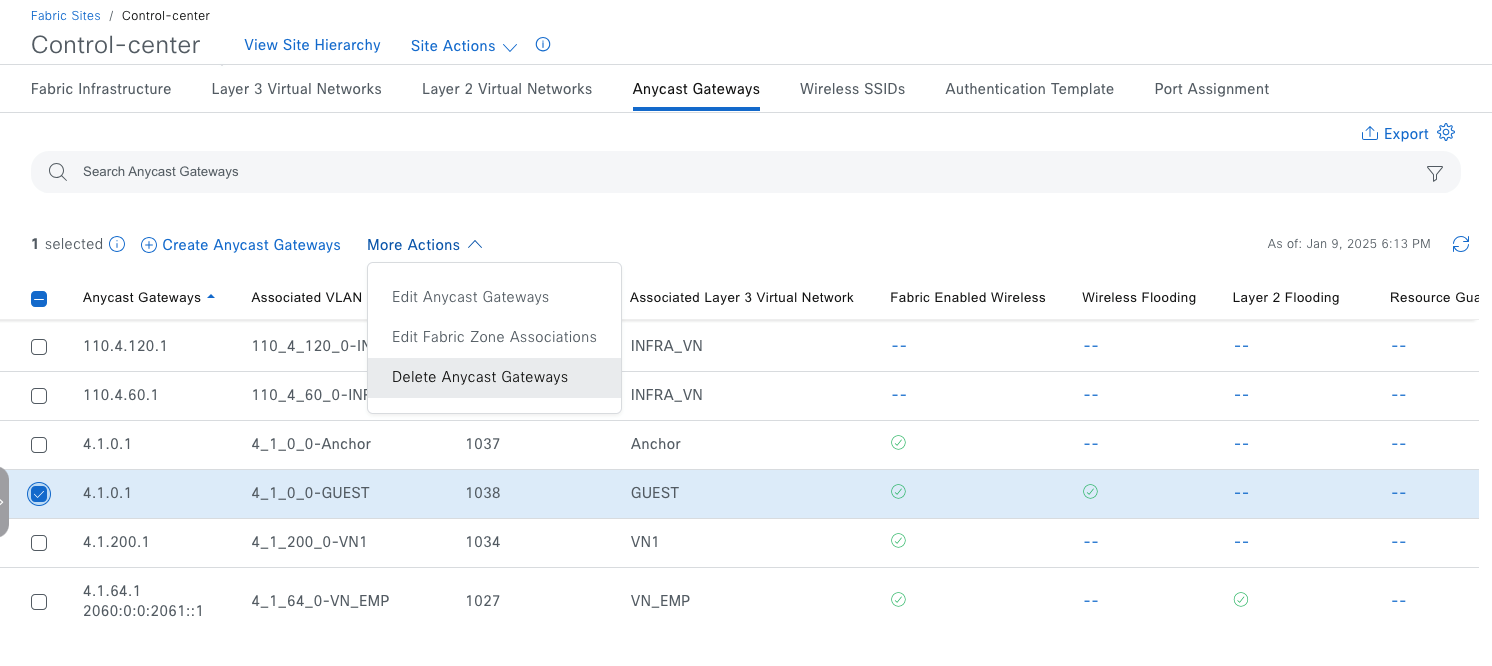The height and width of the screenshot is (666, 1492).
Task: Choose Delete Anycast Gateways menu option
Action: click(480, 377)
